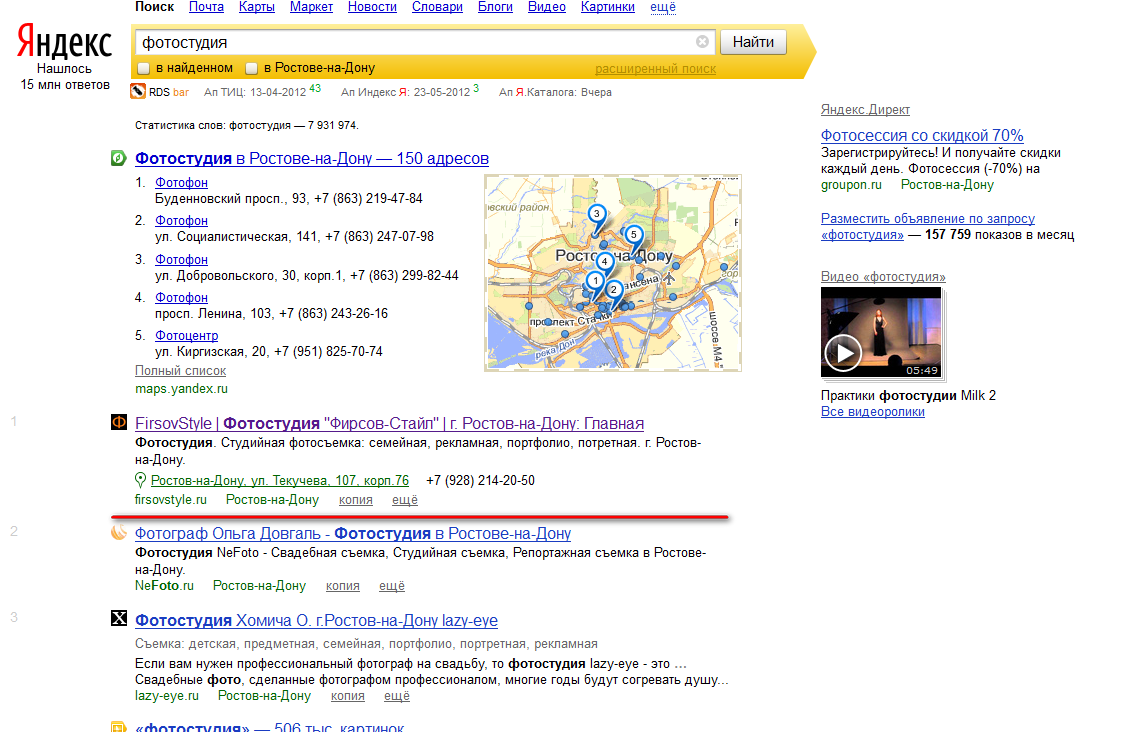Tick the "в Ростове-на-Дону" checkbox
This screenshot has height=732, width=1131.
tap(252, 69)
